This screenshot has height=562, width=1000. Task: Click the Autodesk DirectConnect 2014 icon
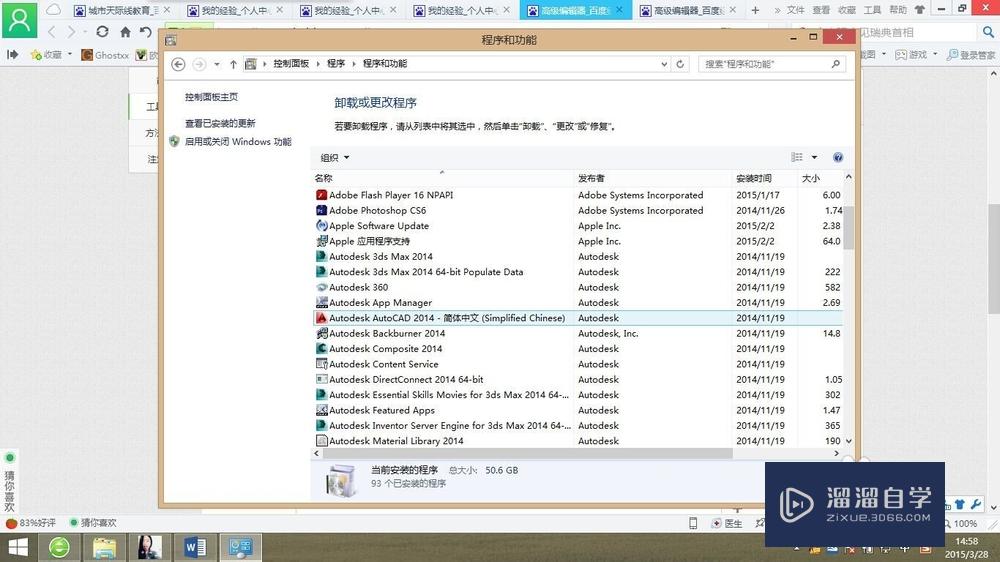pos(321,379)
